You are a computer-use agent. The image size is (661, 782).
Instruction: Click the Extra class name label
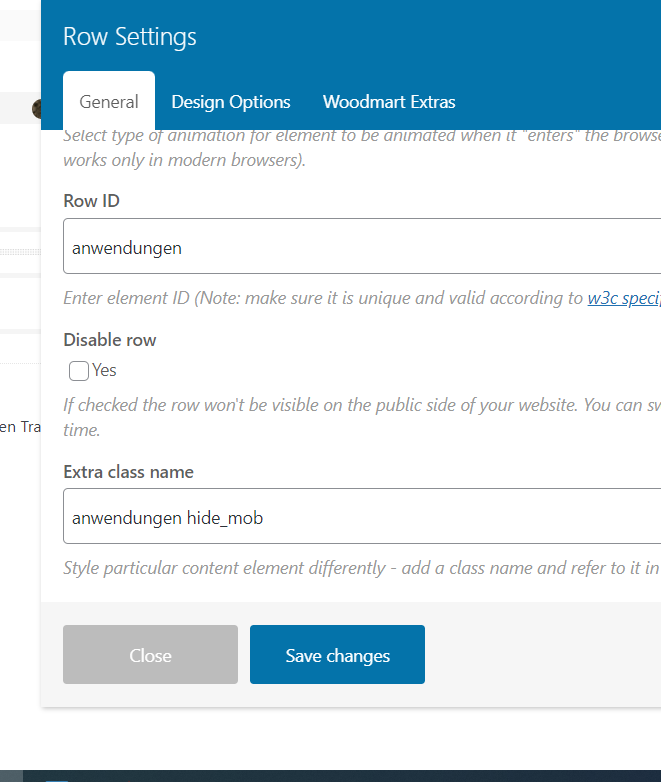coord(128,472)
